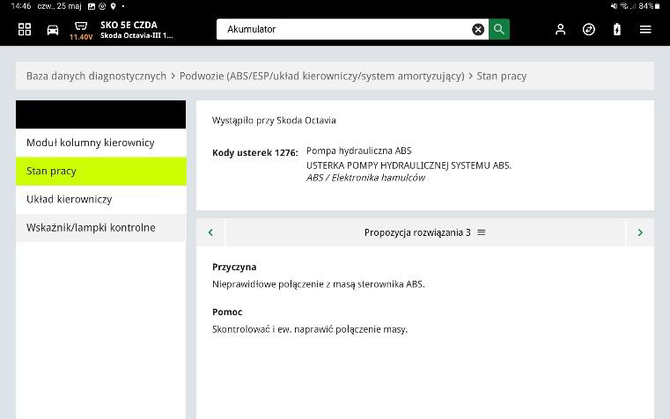Go to next solution proposal arrow
Image resolution: width=670 pixels, height=419 pixels.
point(640,232)
